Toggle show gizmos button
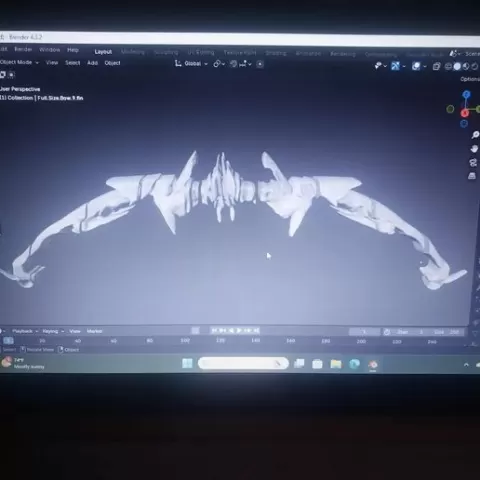480x480 pixels. click(x=395, y=66)
